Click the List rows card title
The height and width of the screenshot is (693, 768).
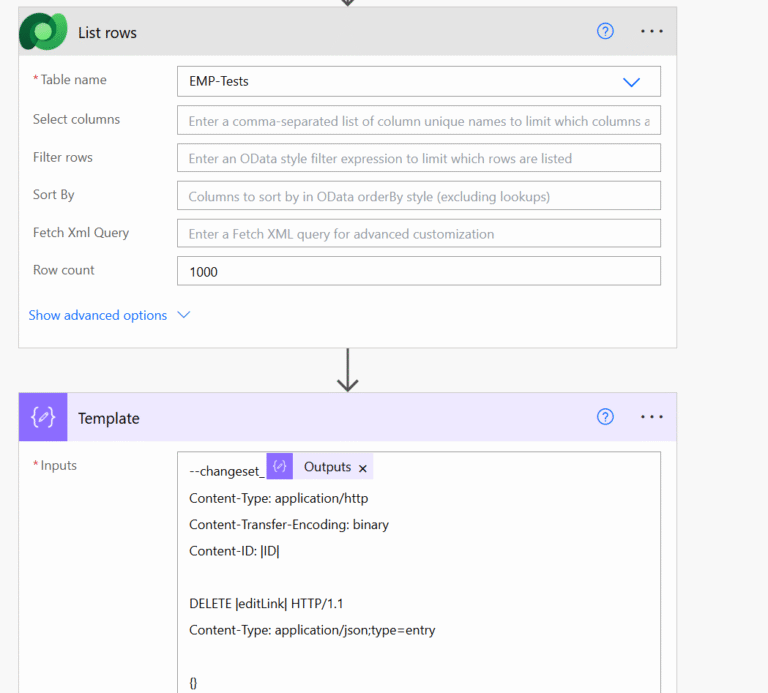pyautogui.click(x=107, y=33)
